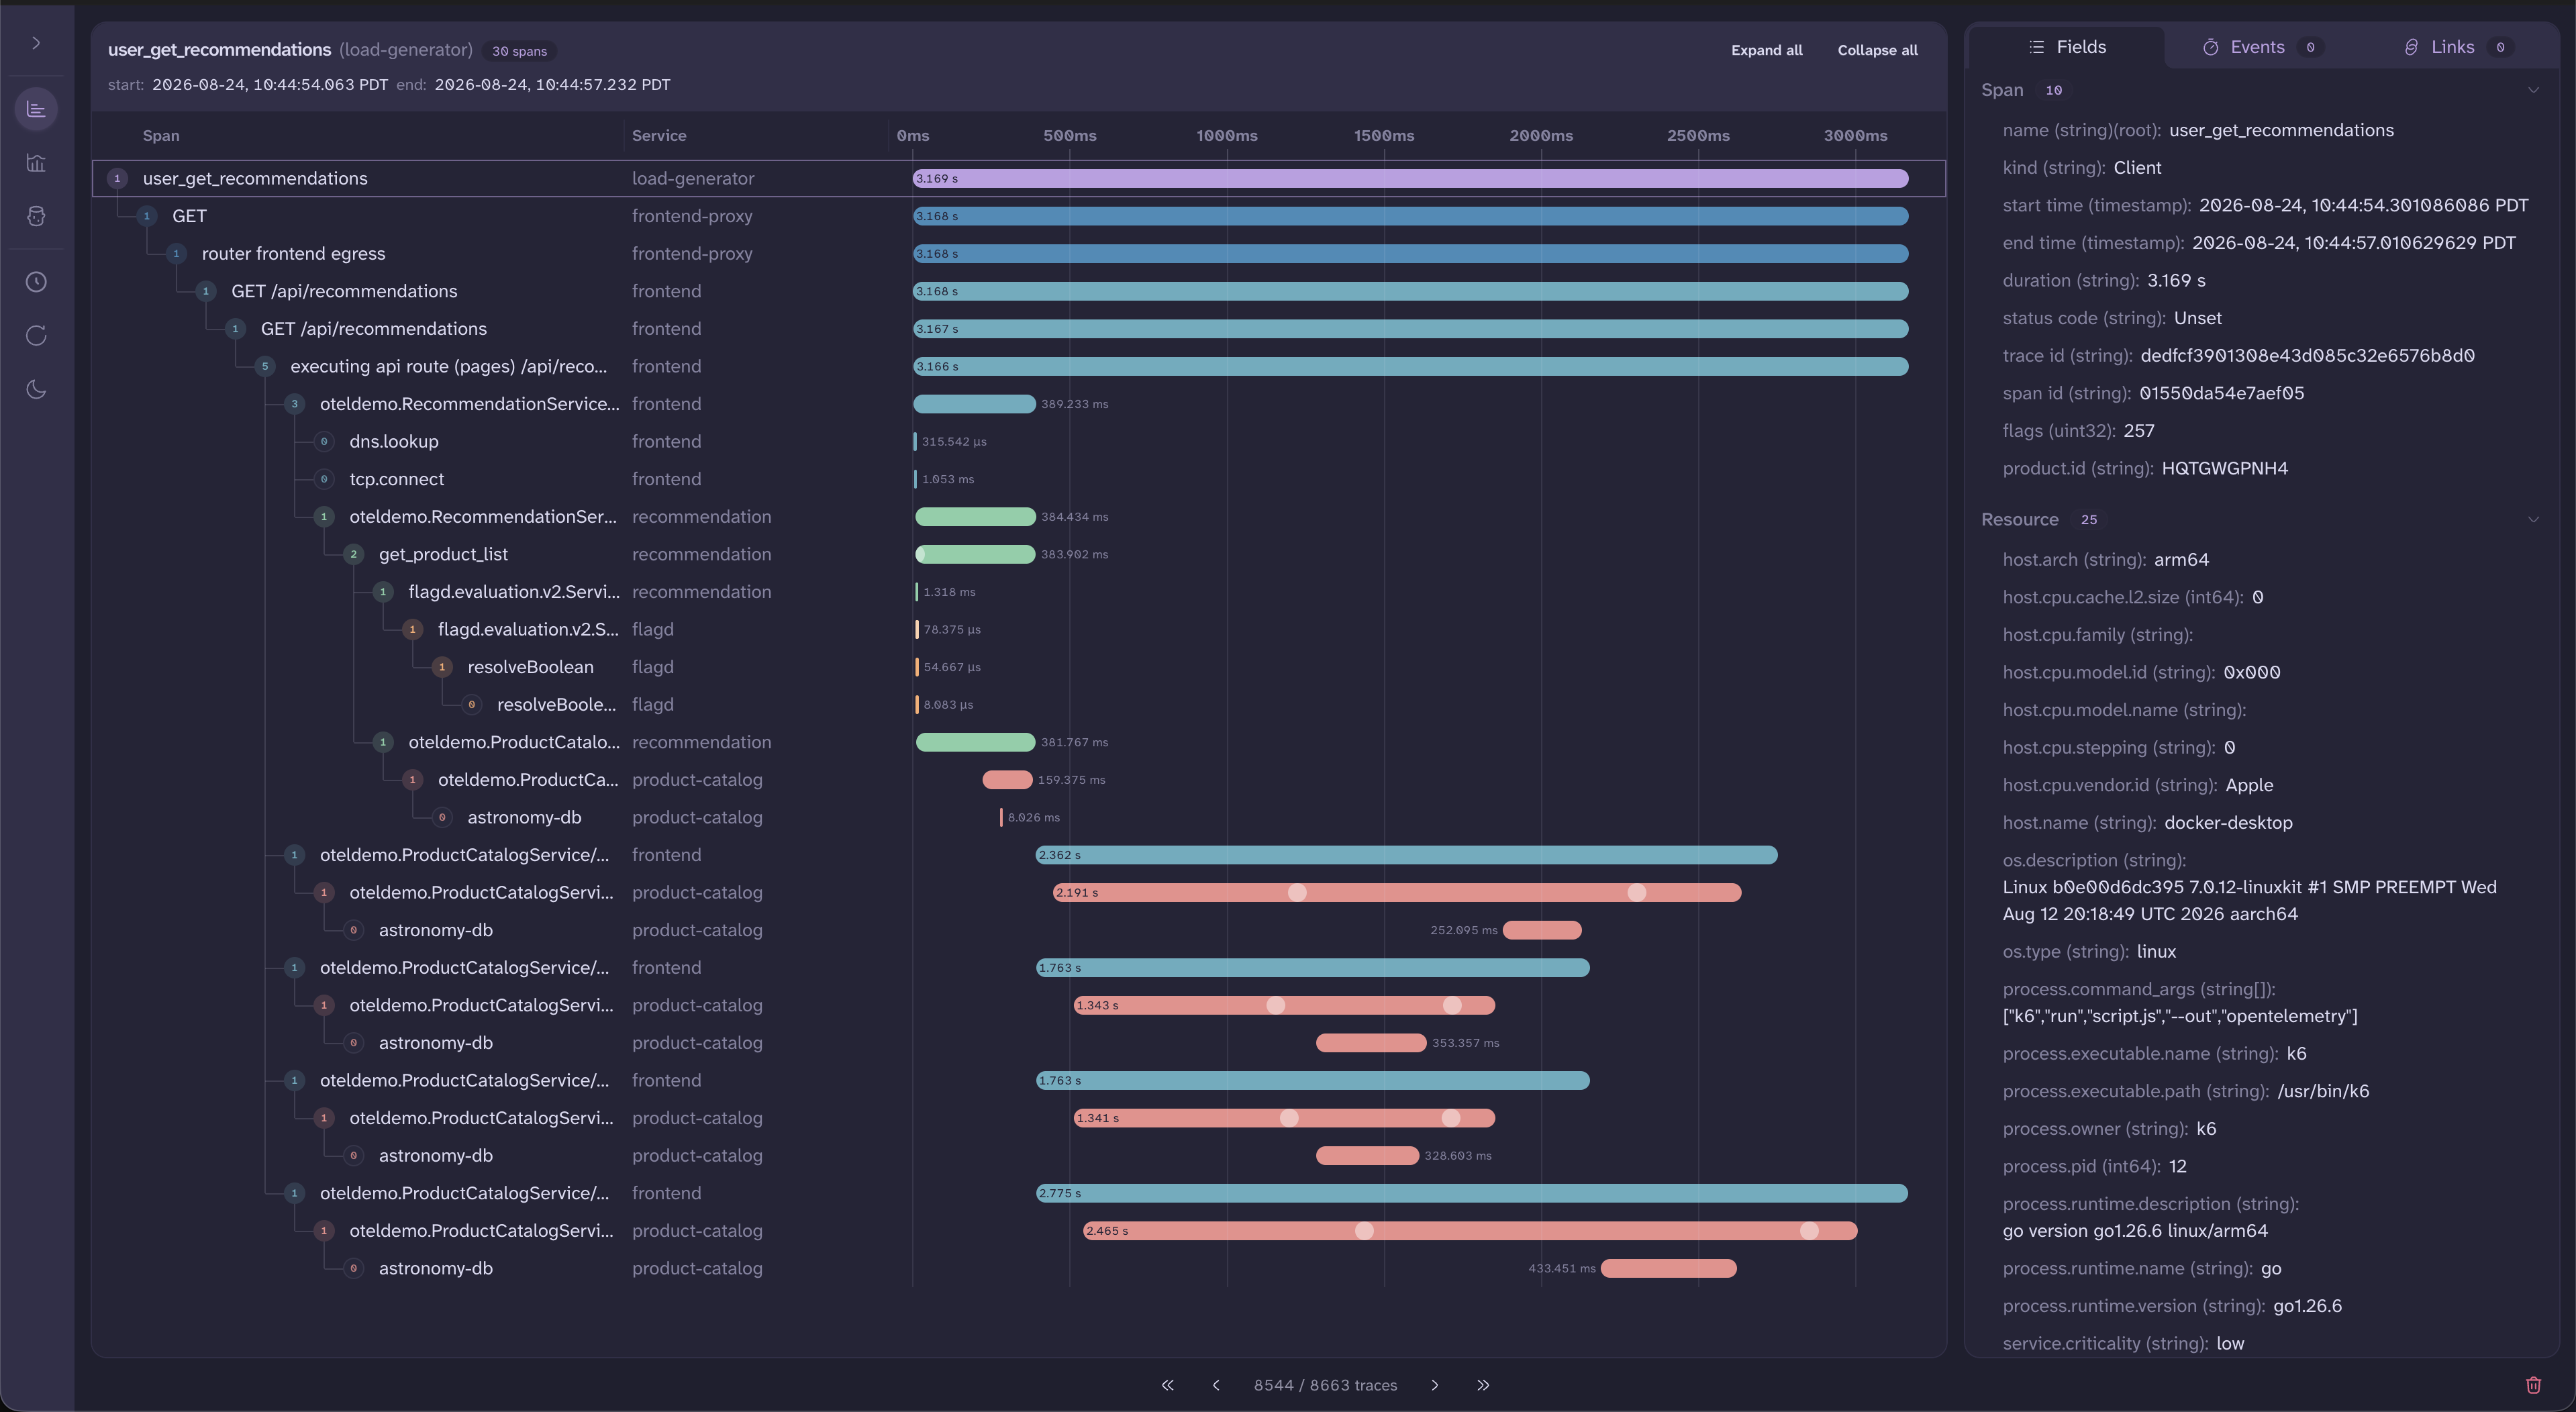Image resolution: width=2576 pixels, height=1412 pixels.
Task: Open the database icon in sidebar
Action: 36,216
